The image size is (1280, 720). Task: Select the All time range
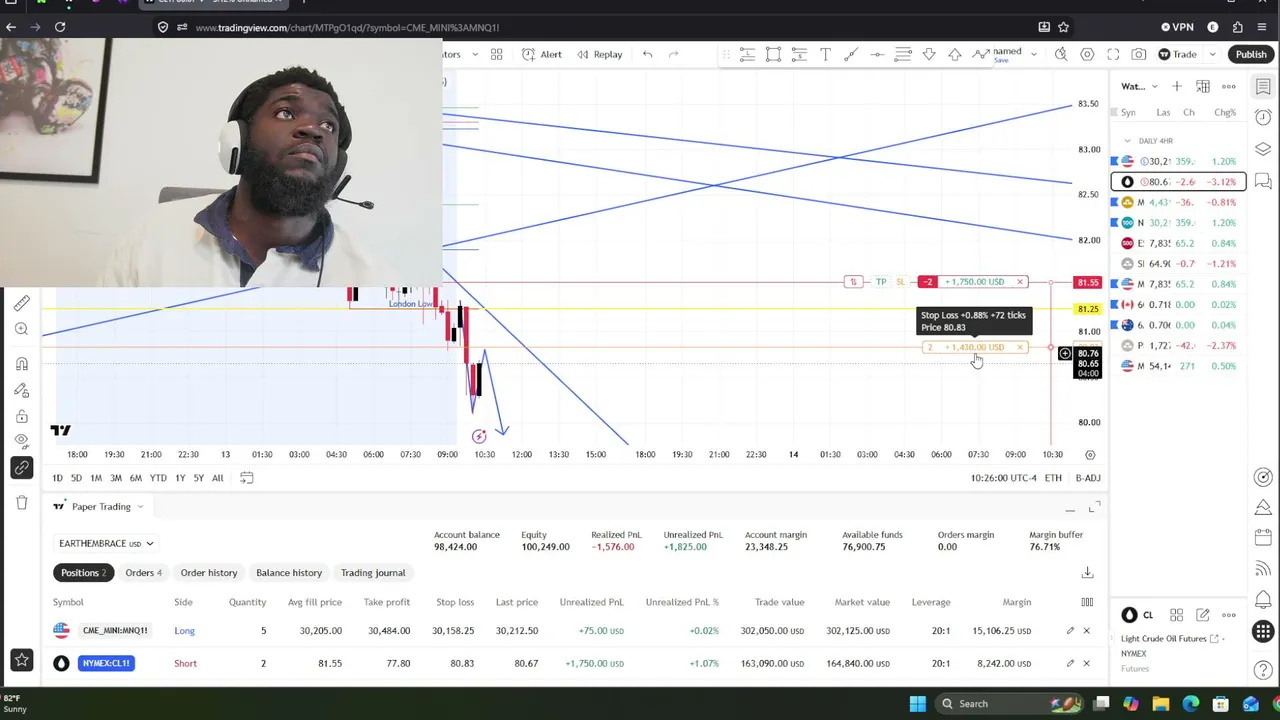click(217, 478)
